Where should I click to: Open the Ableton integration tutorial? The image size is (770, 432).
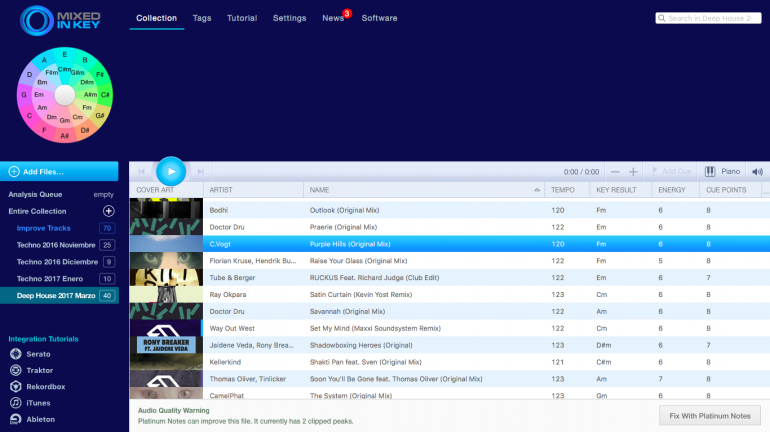tap(32, 419)
